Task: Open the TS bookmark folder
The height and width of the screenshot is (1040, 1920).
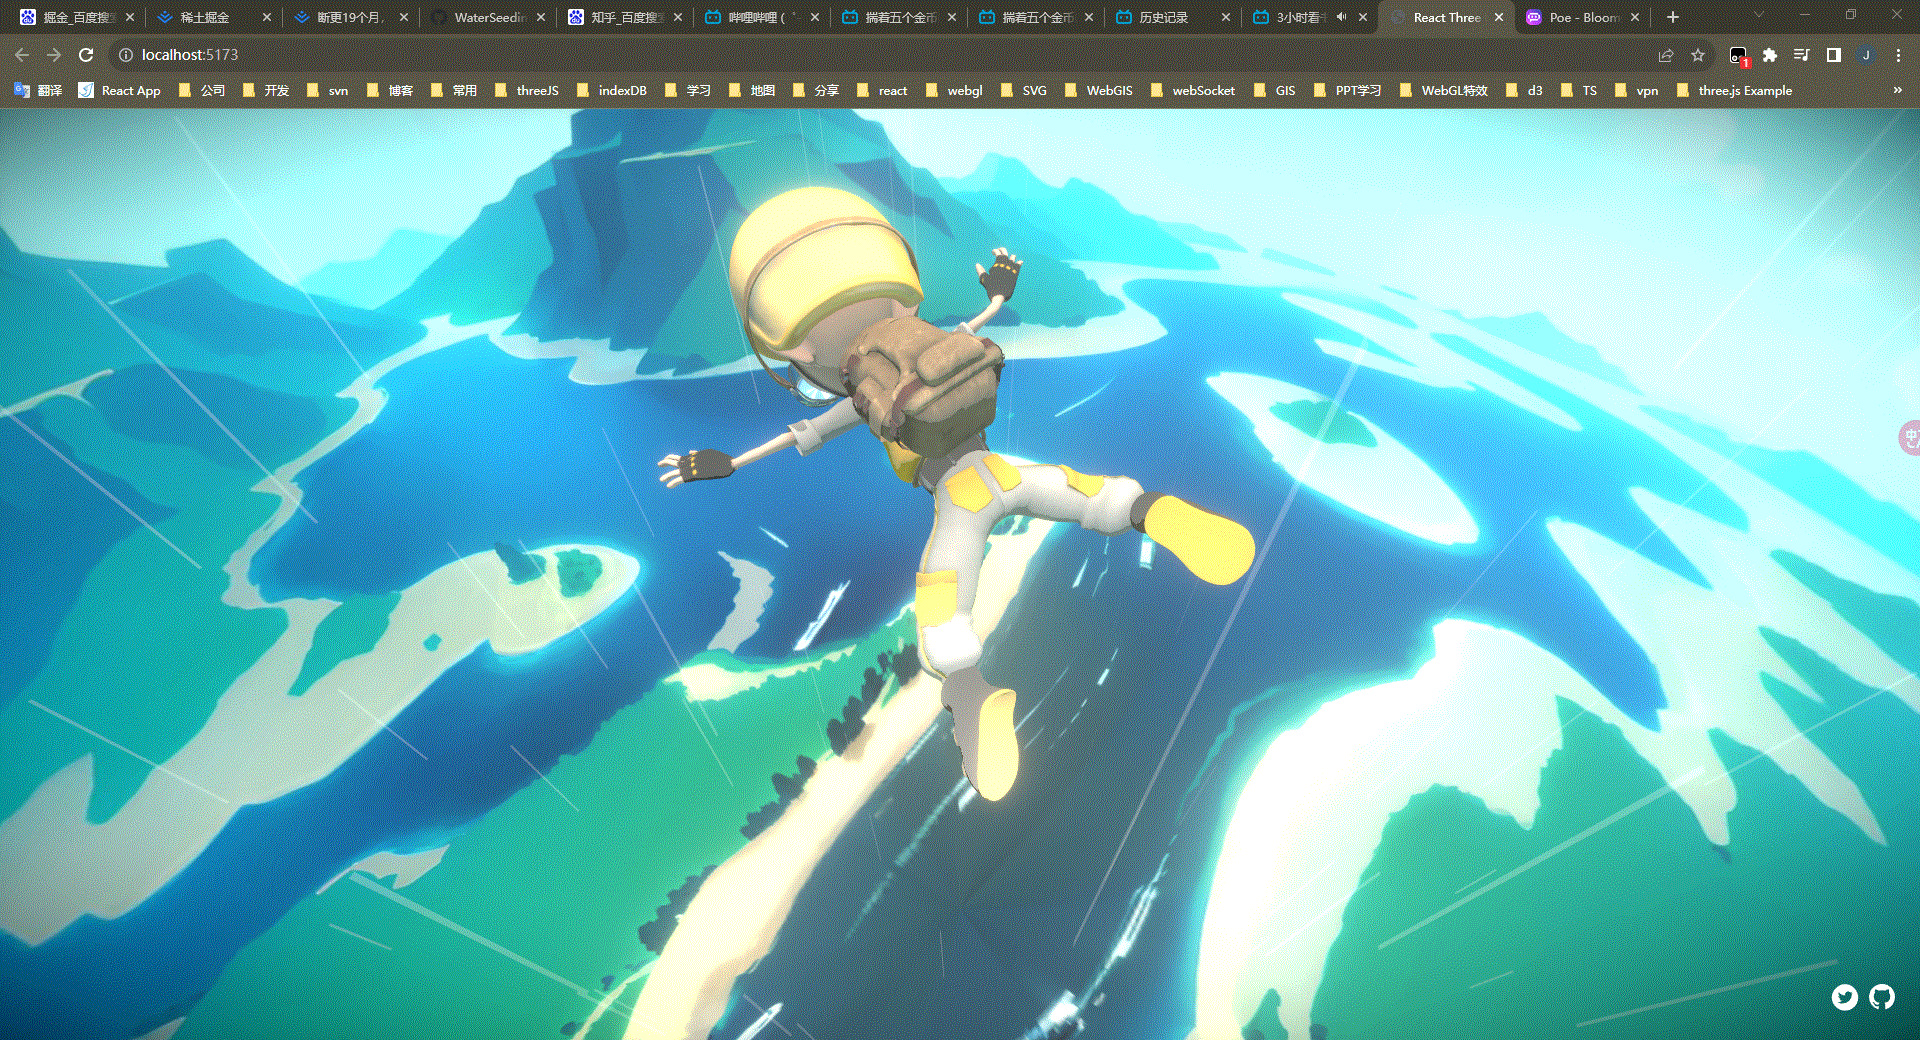Action: 1579,90
